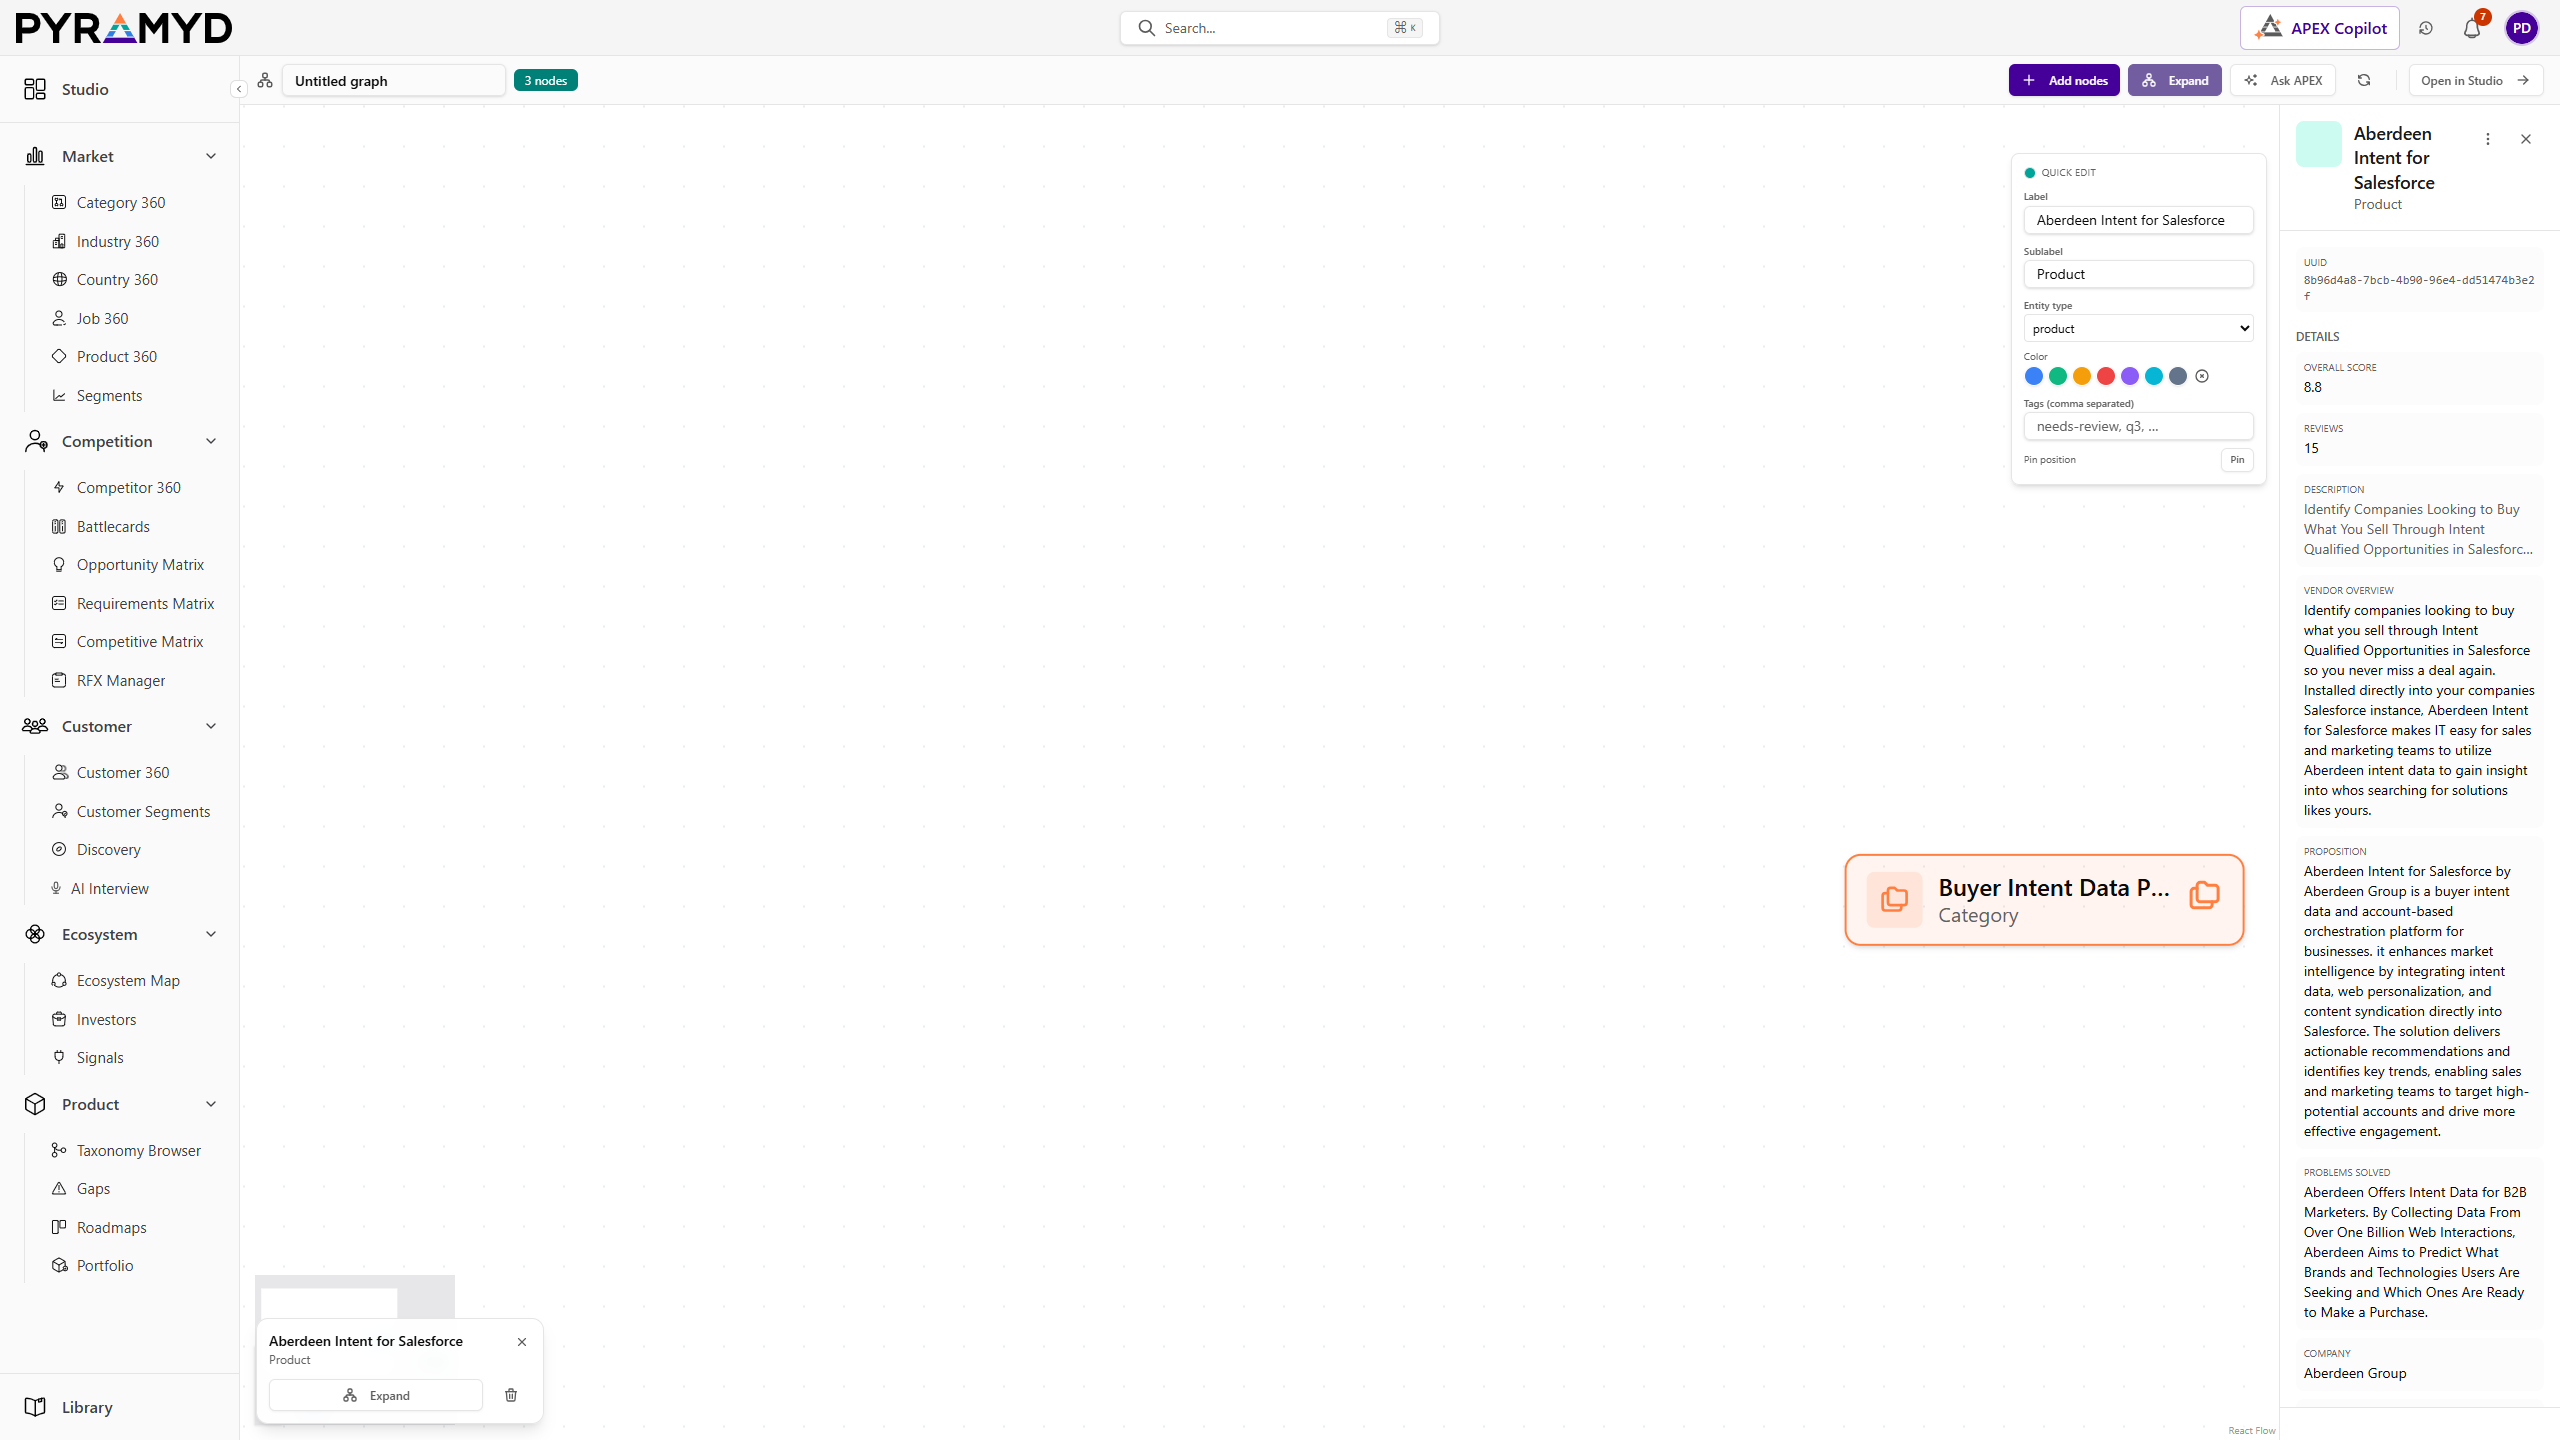The image size is (2560, 1440).
Task: Click the PYRAMYD logo
Action: pos(124,28)
